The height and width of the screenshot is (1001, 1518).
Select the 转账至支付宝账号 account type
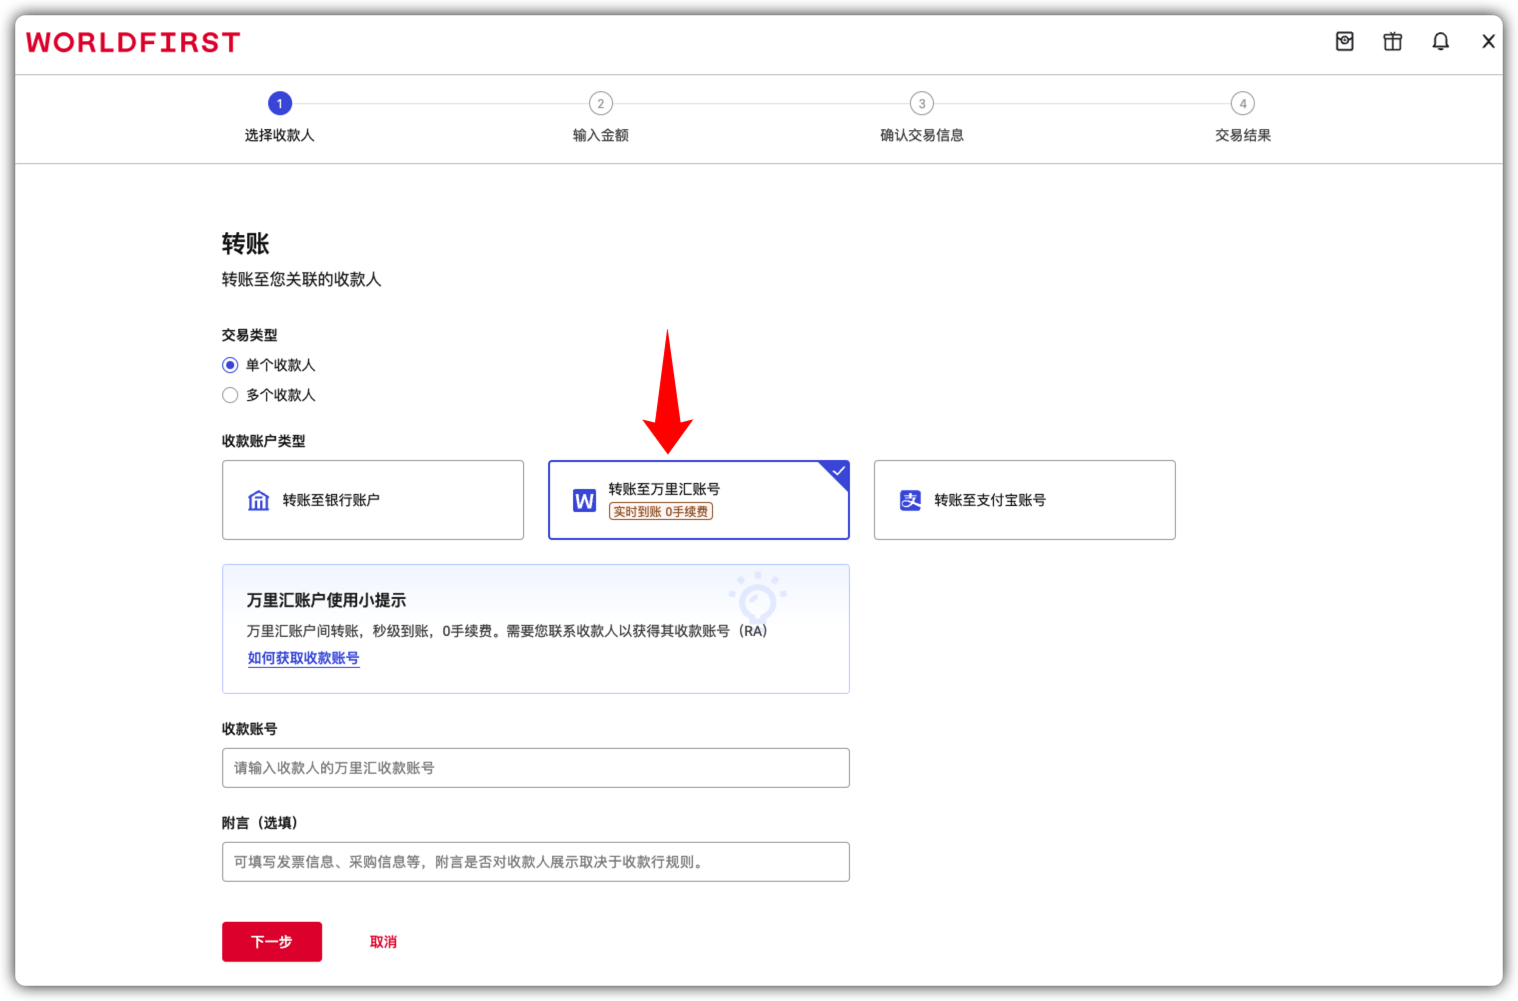(1024, 499)
